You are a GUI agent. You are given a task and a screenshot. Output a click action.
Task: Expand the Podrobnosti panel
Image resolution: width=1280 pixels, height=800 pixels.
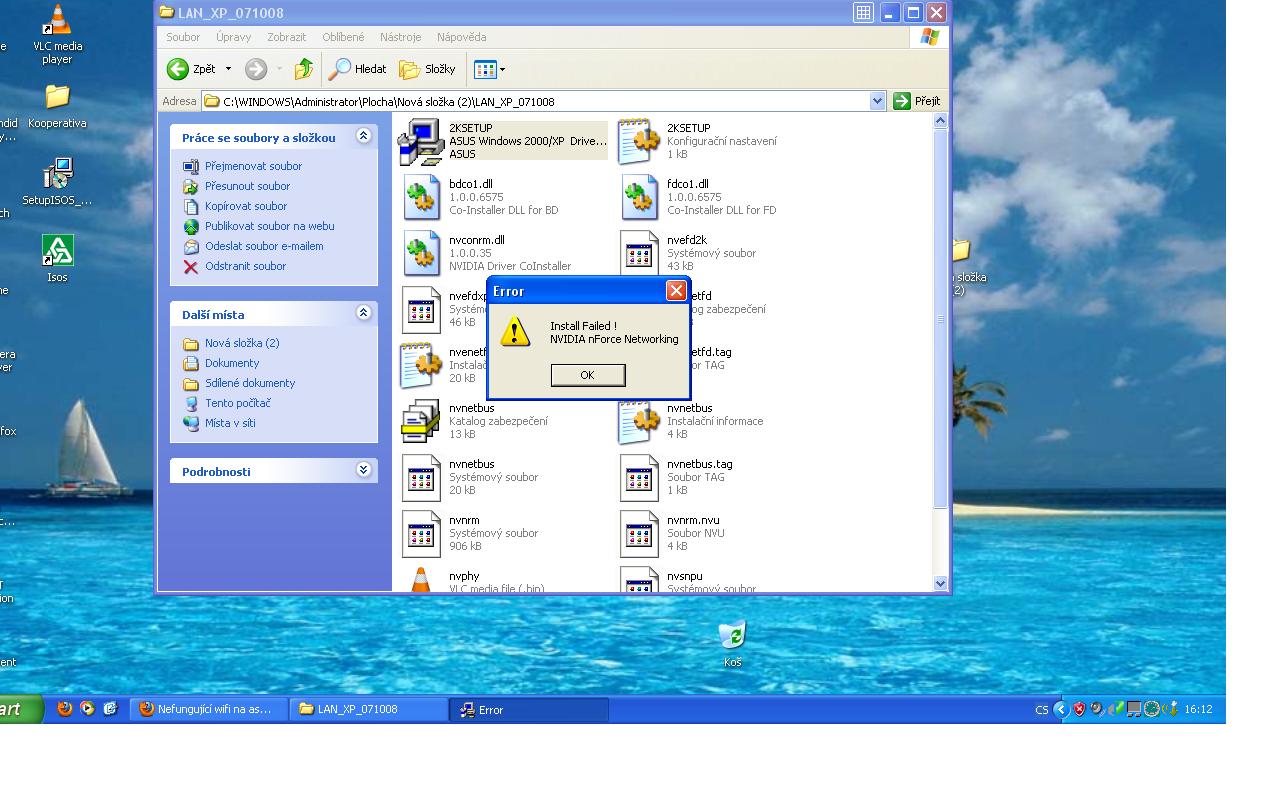[x=363, y=470]
